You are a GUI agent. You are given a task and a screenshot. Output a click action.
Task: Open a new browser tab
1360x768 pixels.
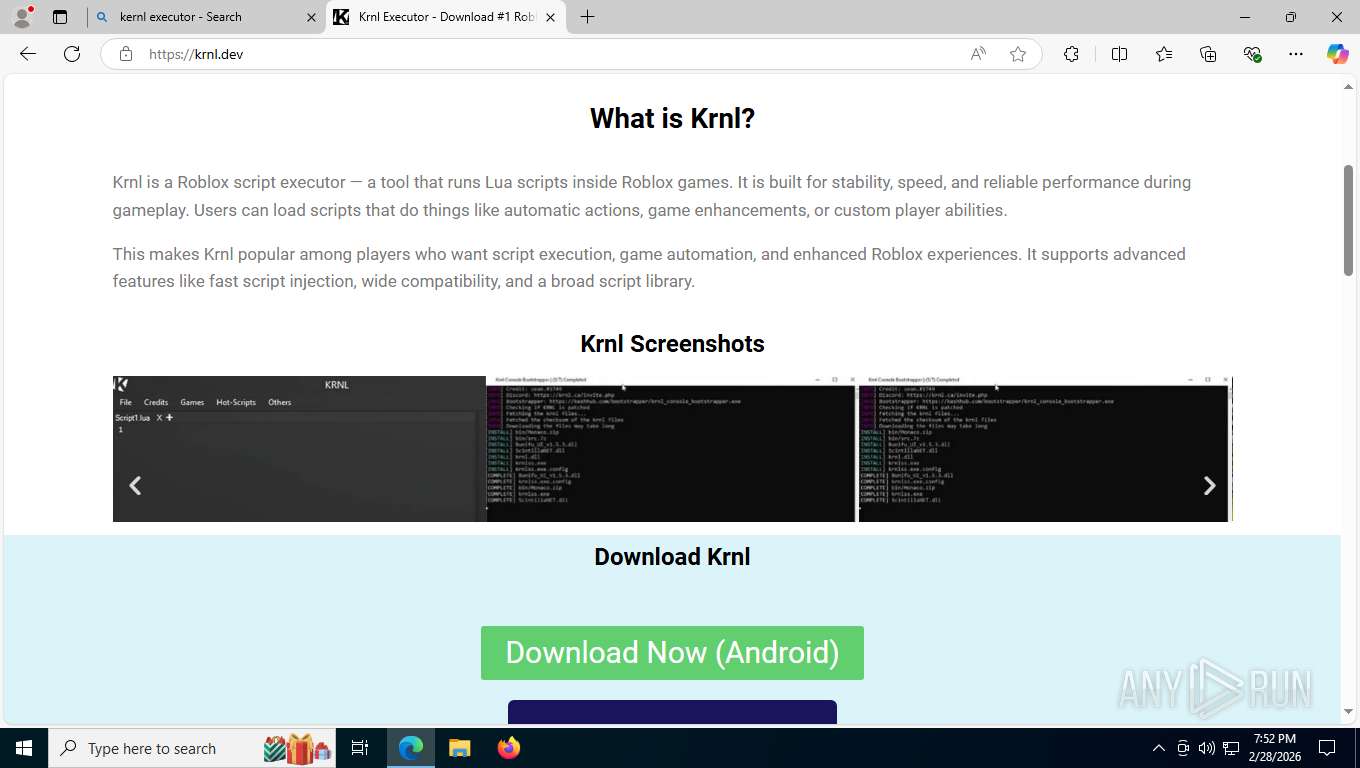tap(587, 17)
